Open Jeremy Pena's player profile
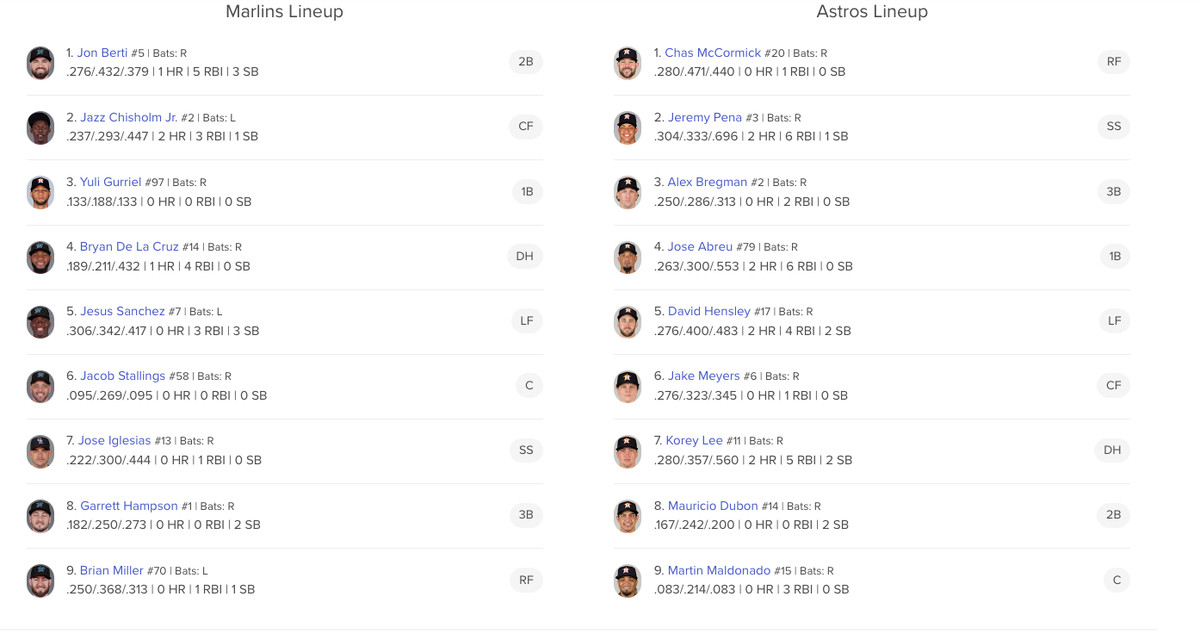The height and width of the screenshot is (640, 1200). pos(704,117)
